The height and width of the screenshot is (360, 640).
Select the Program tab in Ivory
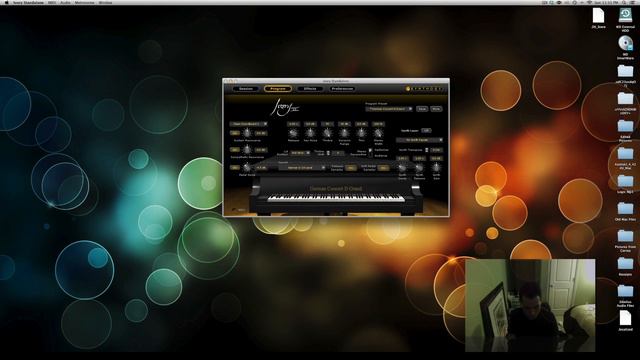tap(278, 89)
